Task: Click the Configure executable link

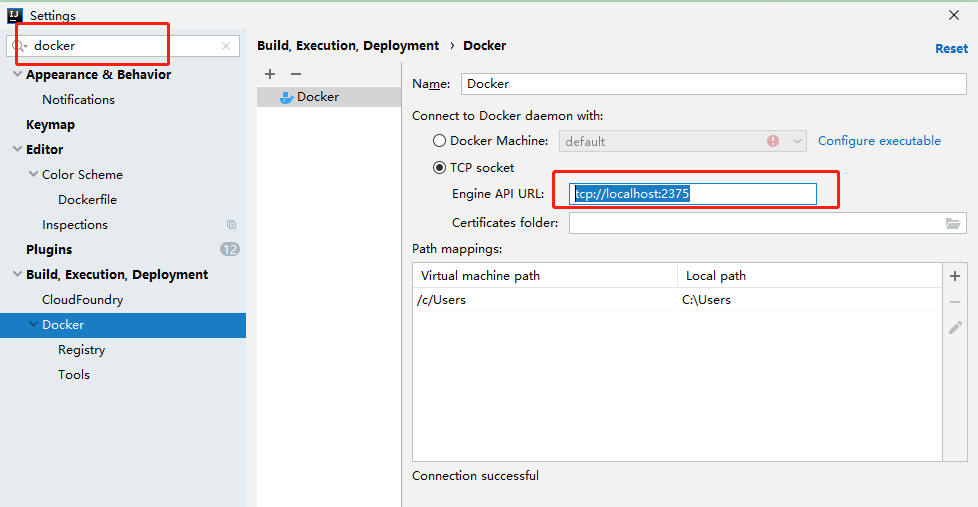Action: click(x=879, y=141)
